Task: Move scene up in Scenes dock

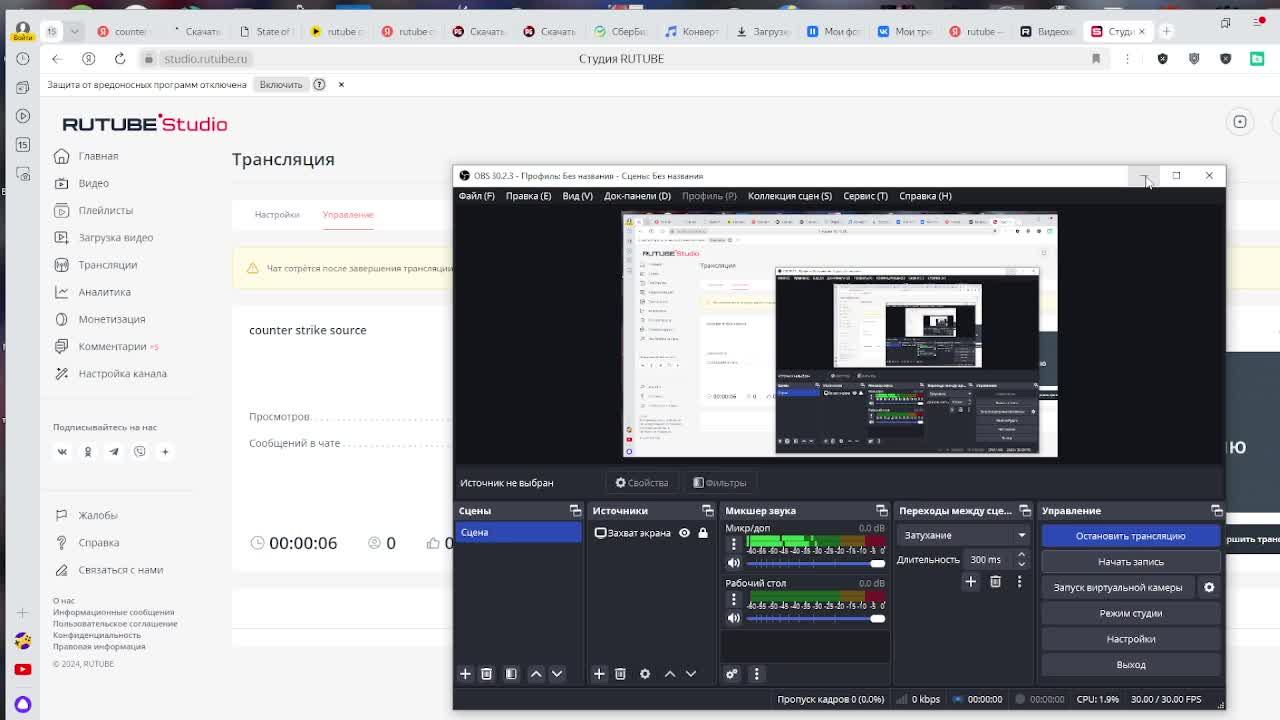Action: (536, 674)
